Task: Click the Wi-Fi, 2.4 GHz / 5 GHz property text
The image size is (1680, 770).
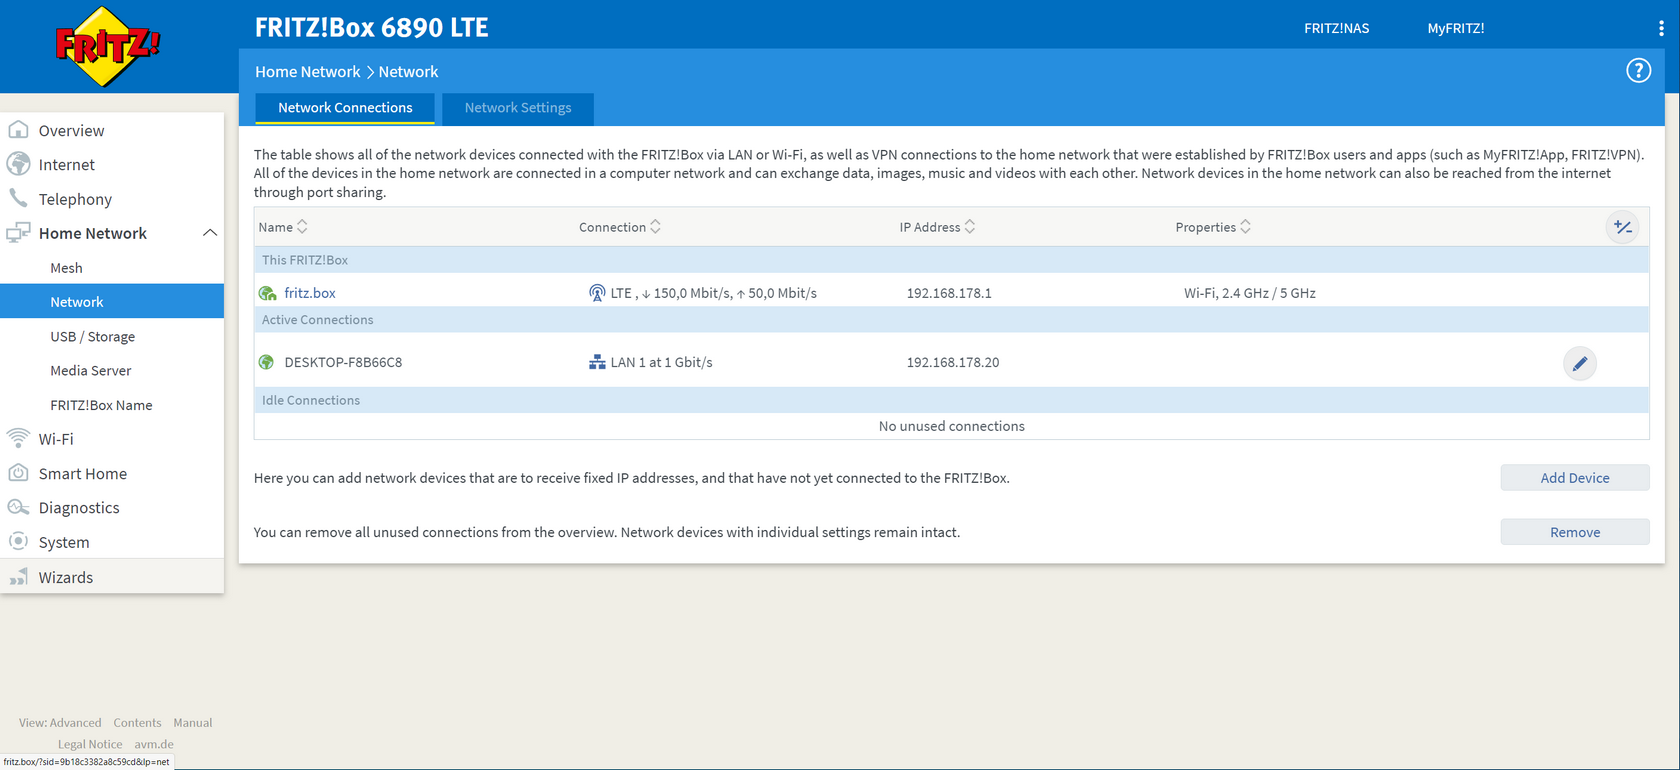Action: [1250, 293]
